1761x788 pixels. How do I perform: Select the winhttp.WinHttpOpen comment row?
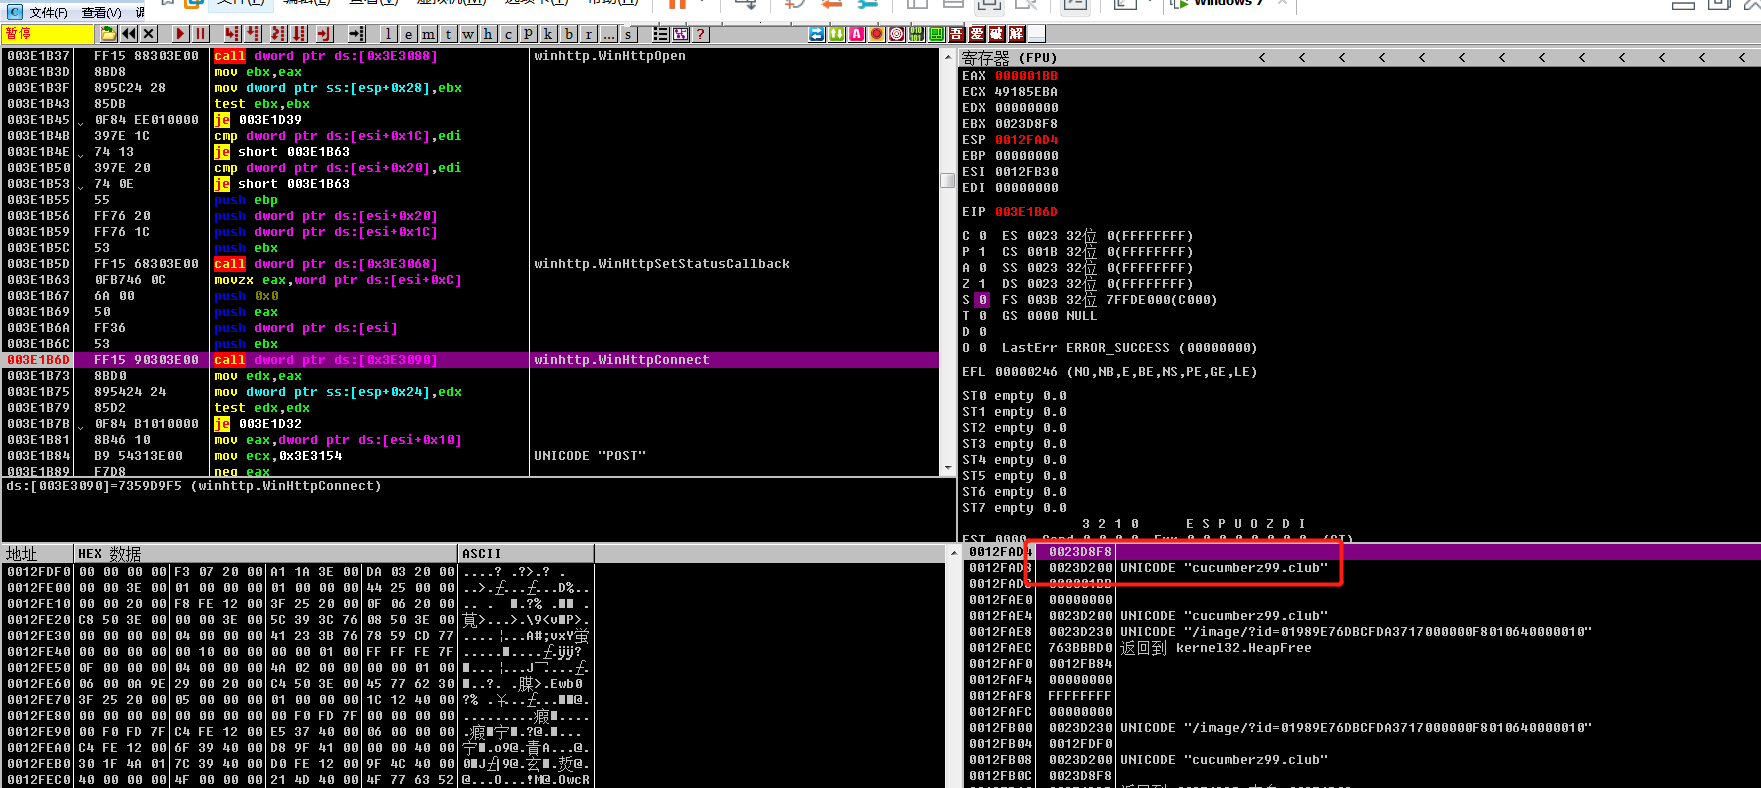[x=609, y=56]
